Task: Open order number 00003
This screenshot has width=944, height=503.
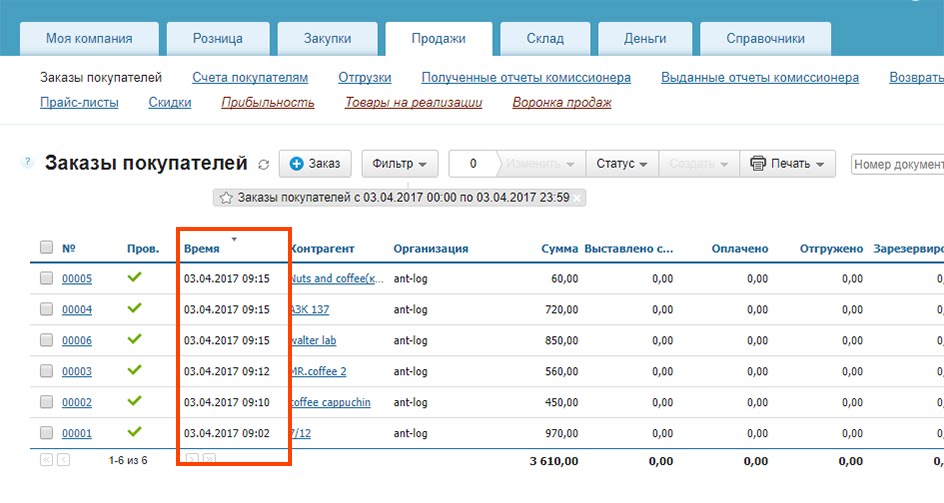Action: pos(77,372)
